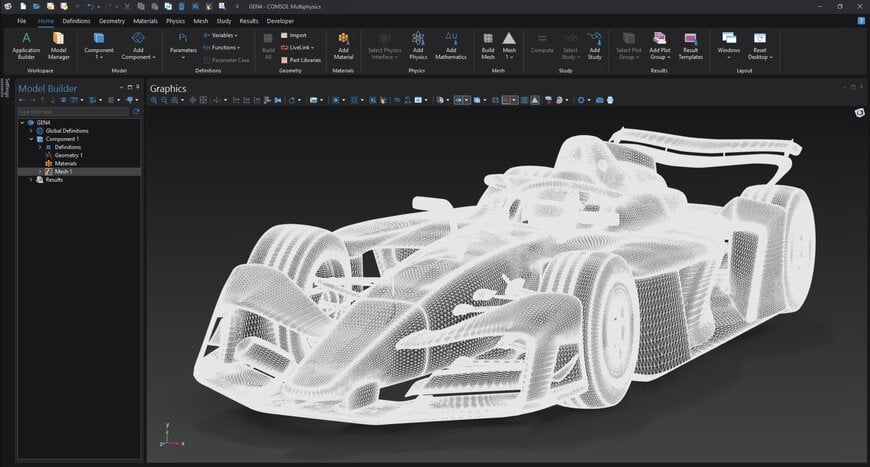Click Zoom In in Graphics toolbar

[x=154, y=100]
